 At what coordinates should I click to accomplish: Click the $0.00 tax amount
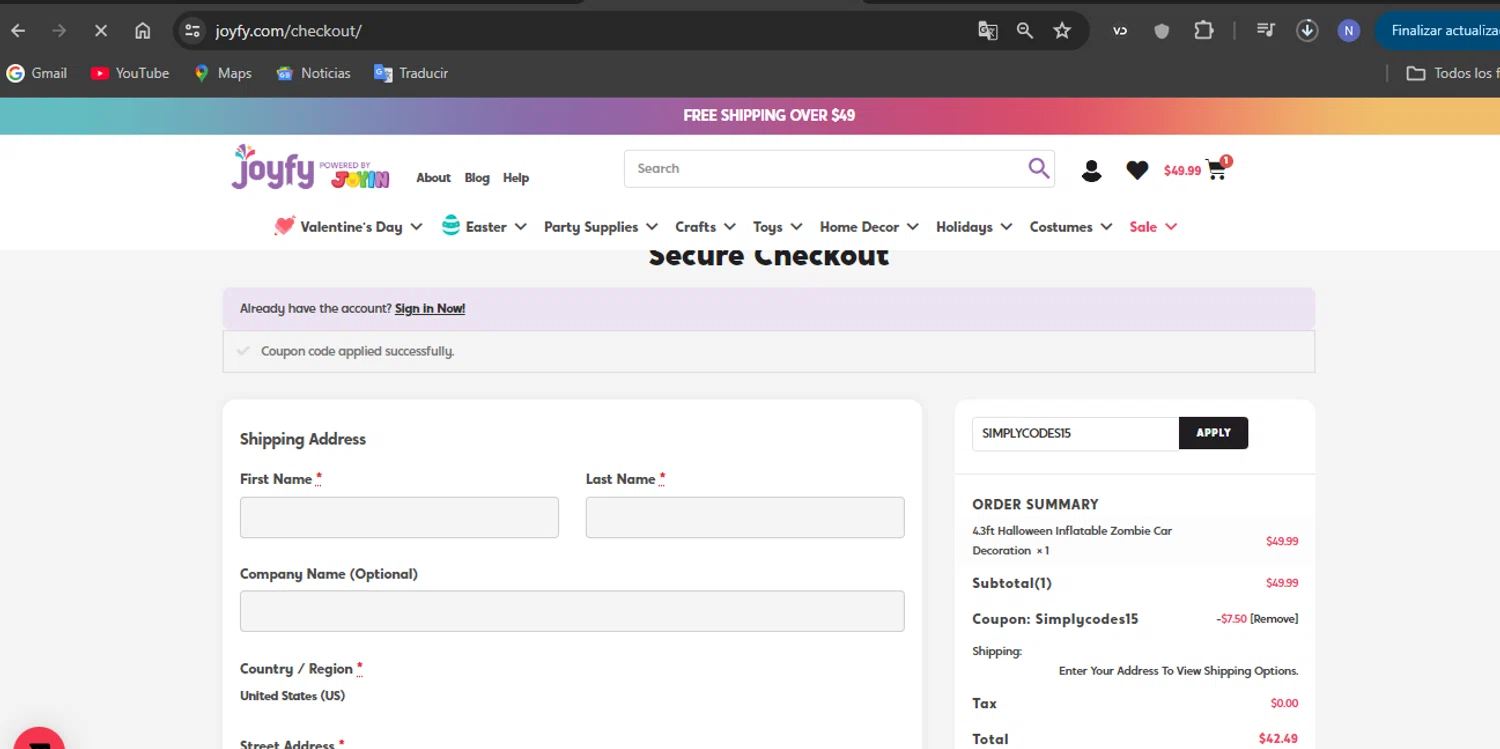1284,704
